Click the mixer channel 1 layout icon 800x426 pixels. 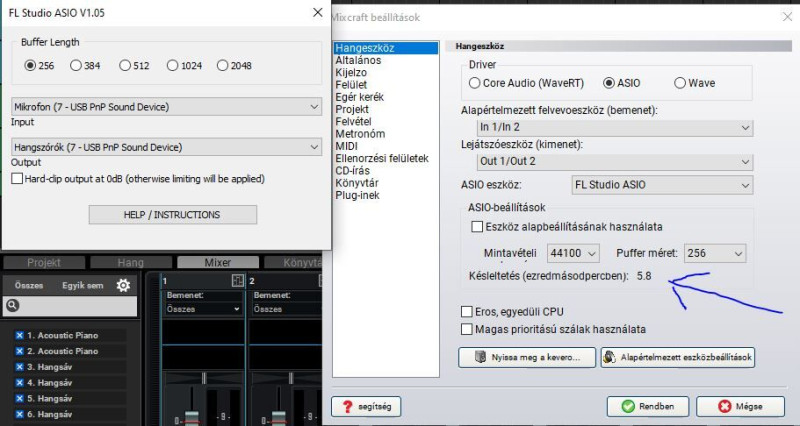click(238, 280)
